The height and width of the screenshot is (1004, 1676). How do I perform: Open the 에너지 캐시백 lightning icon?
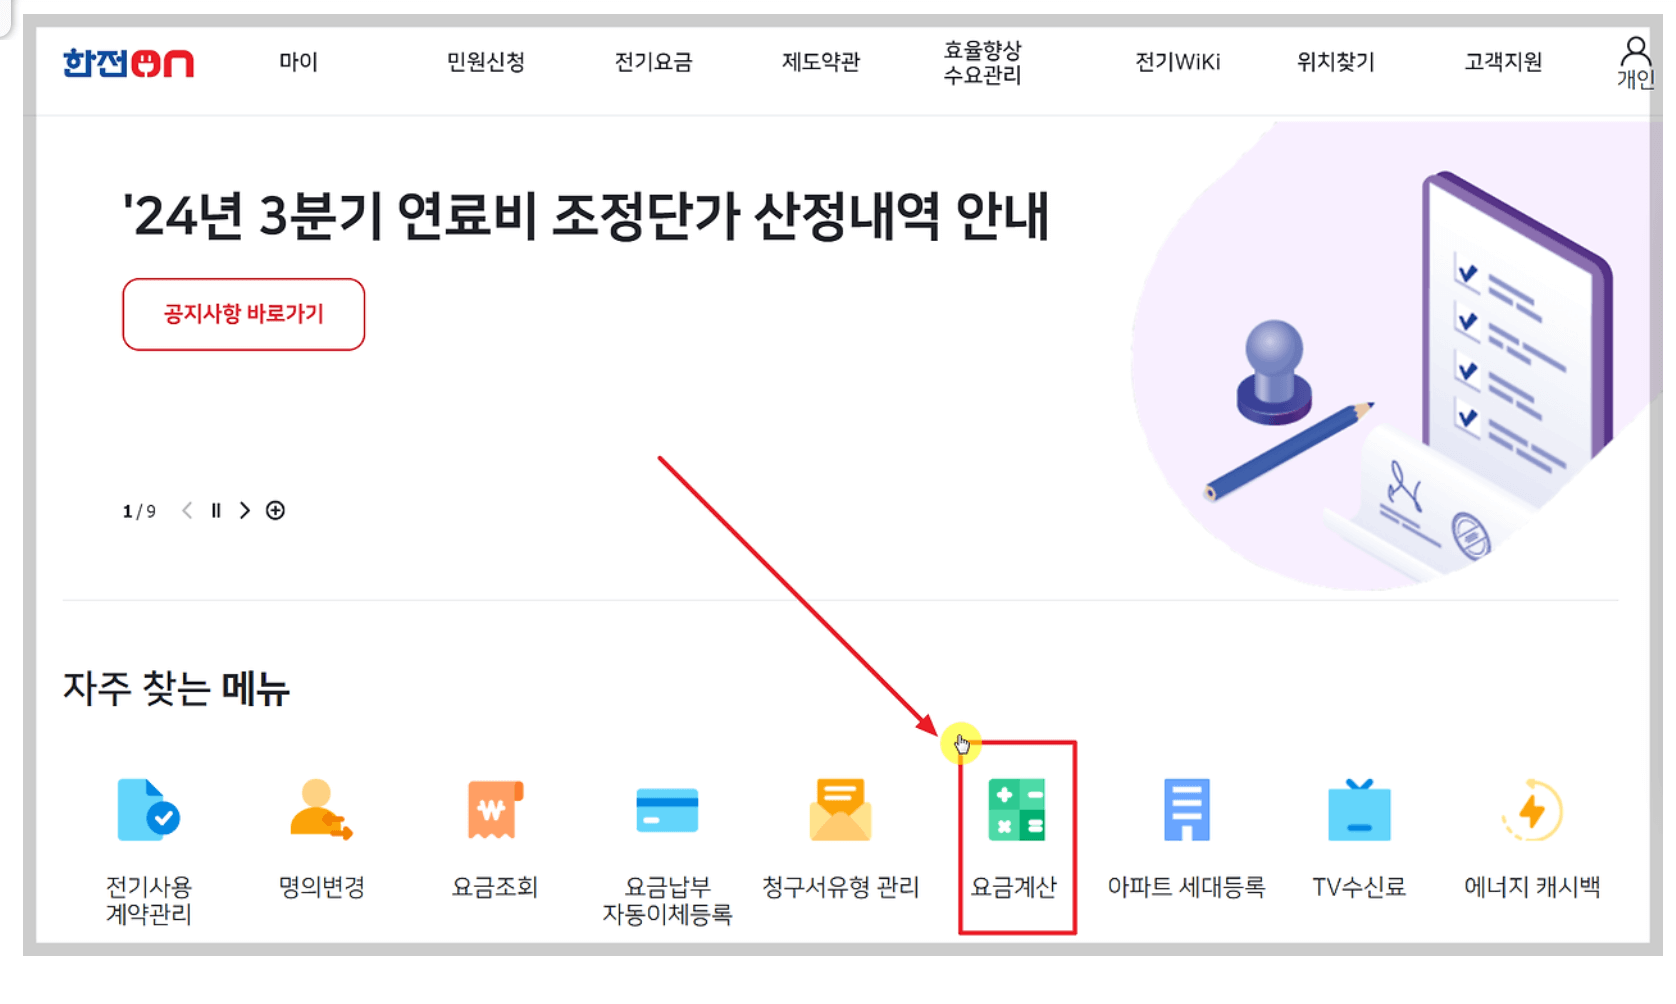(x=1532, y=812)
